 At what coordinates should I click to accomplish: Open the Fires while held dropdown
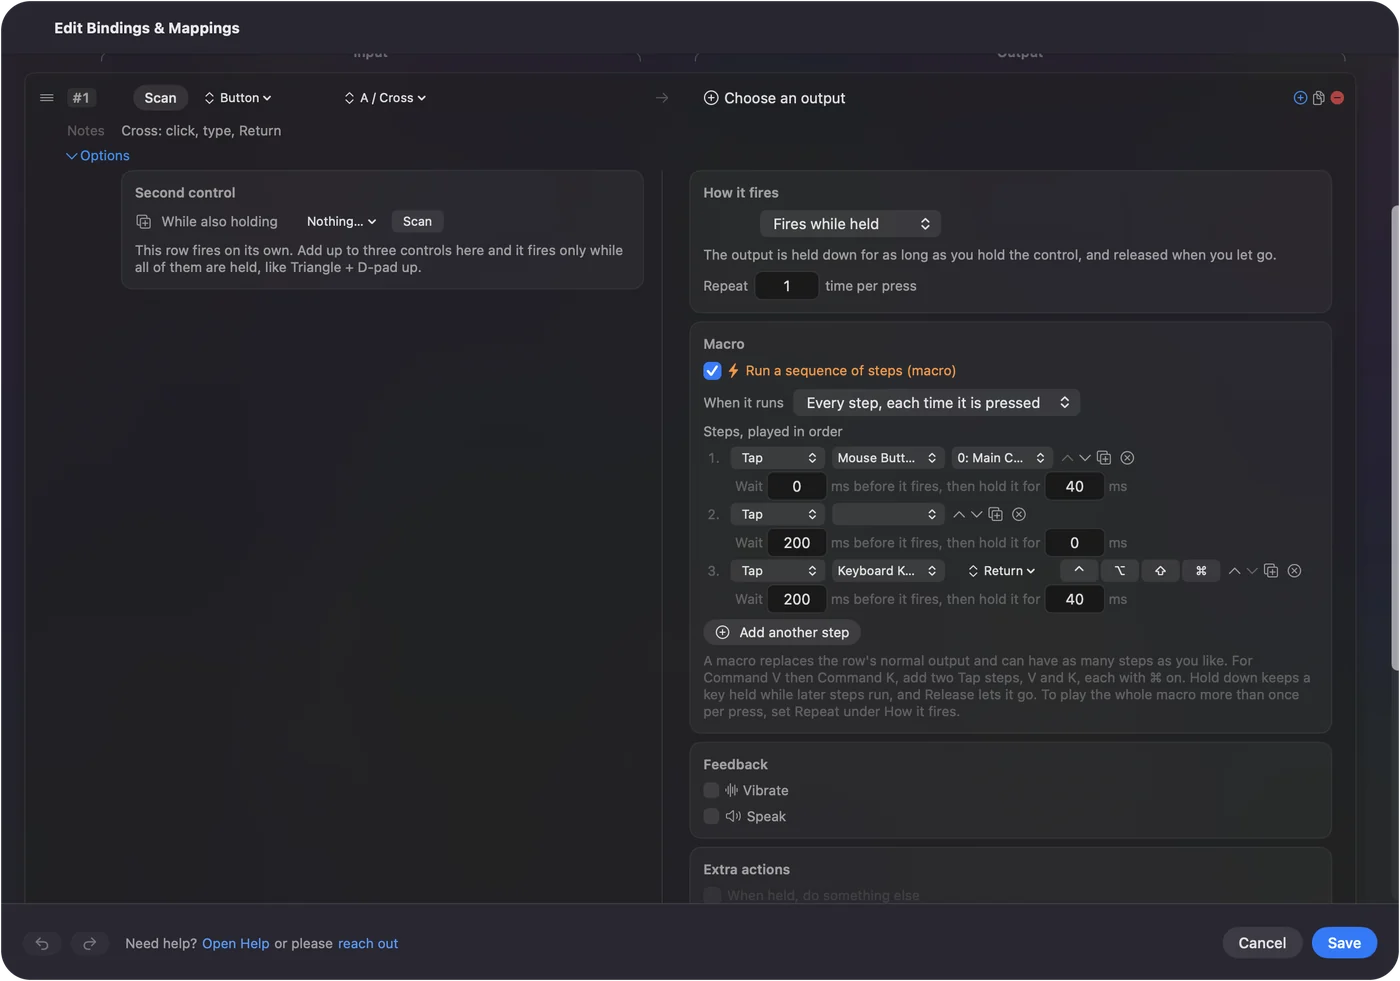[x=851, y=224]
